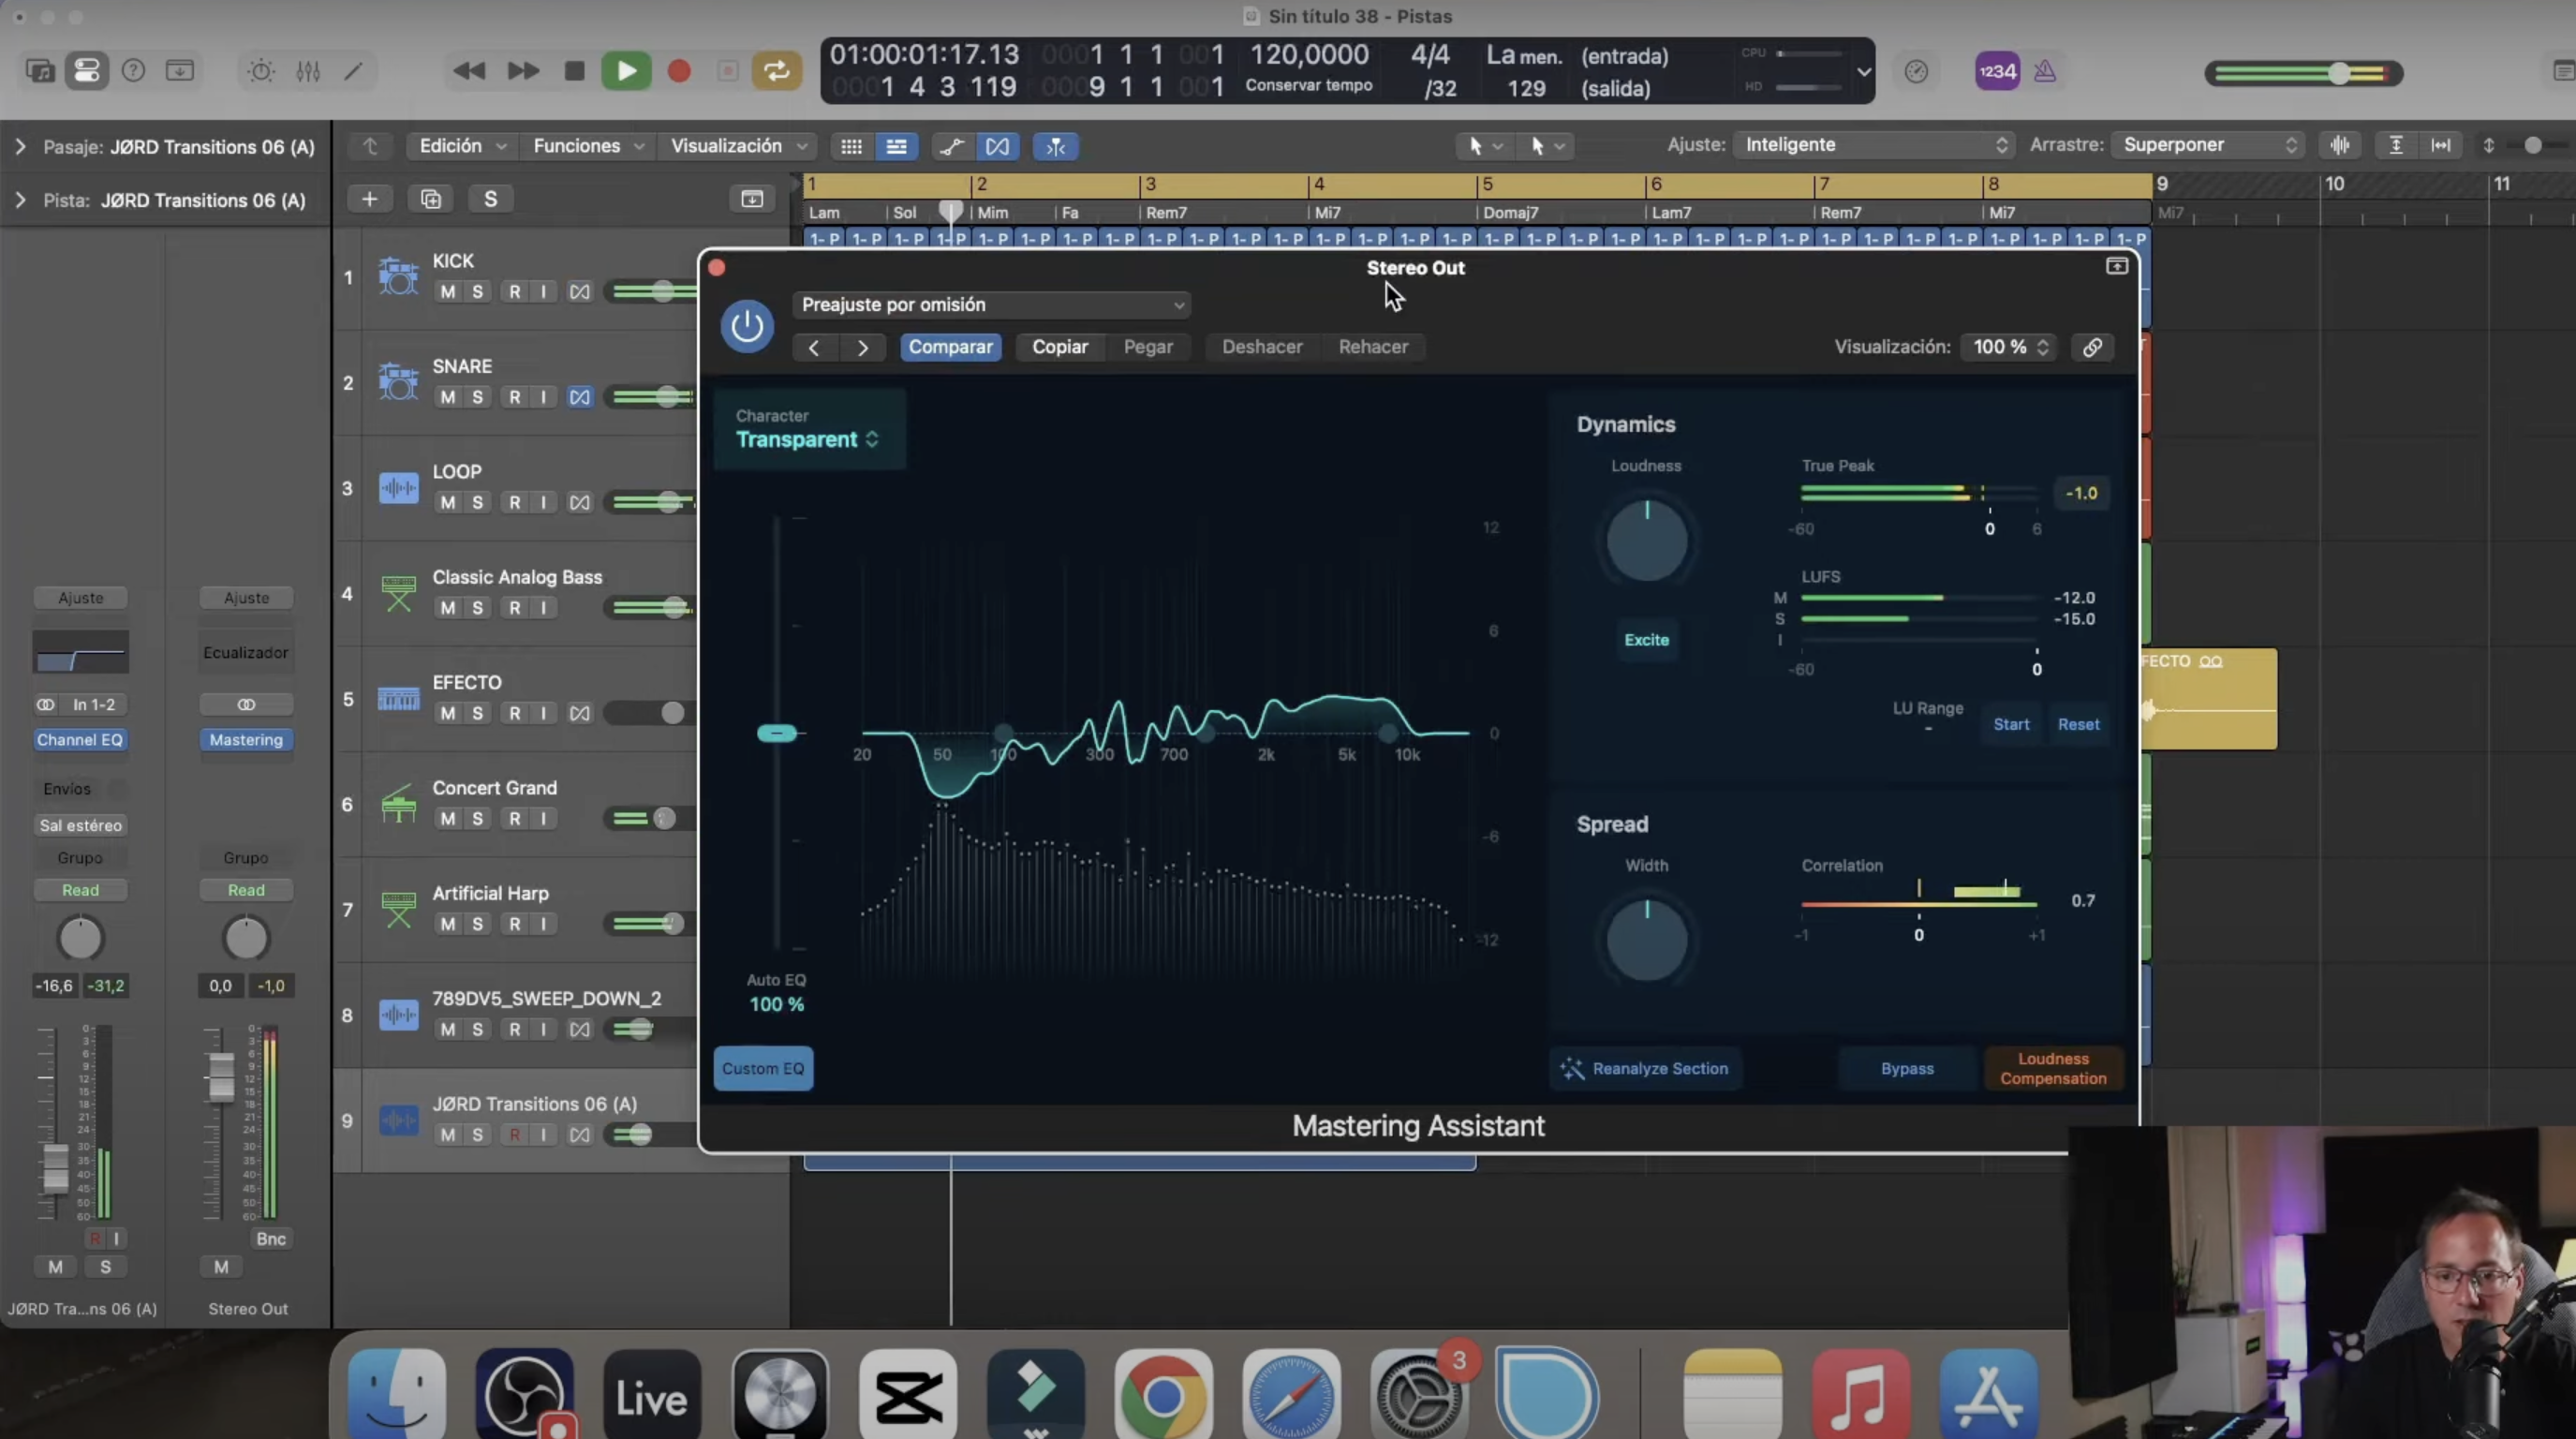This screenshot has width=2576, height=1439.
Task: Expand the Pasaje inspector disclosure triangle
Action: click(x=20, y=147)
